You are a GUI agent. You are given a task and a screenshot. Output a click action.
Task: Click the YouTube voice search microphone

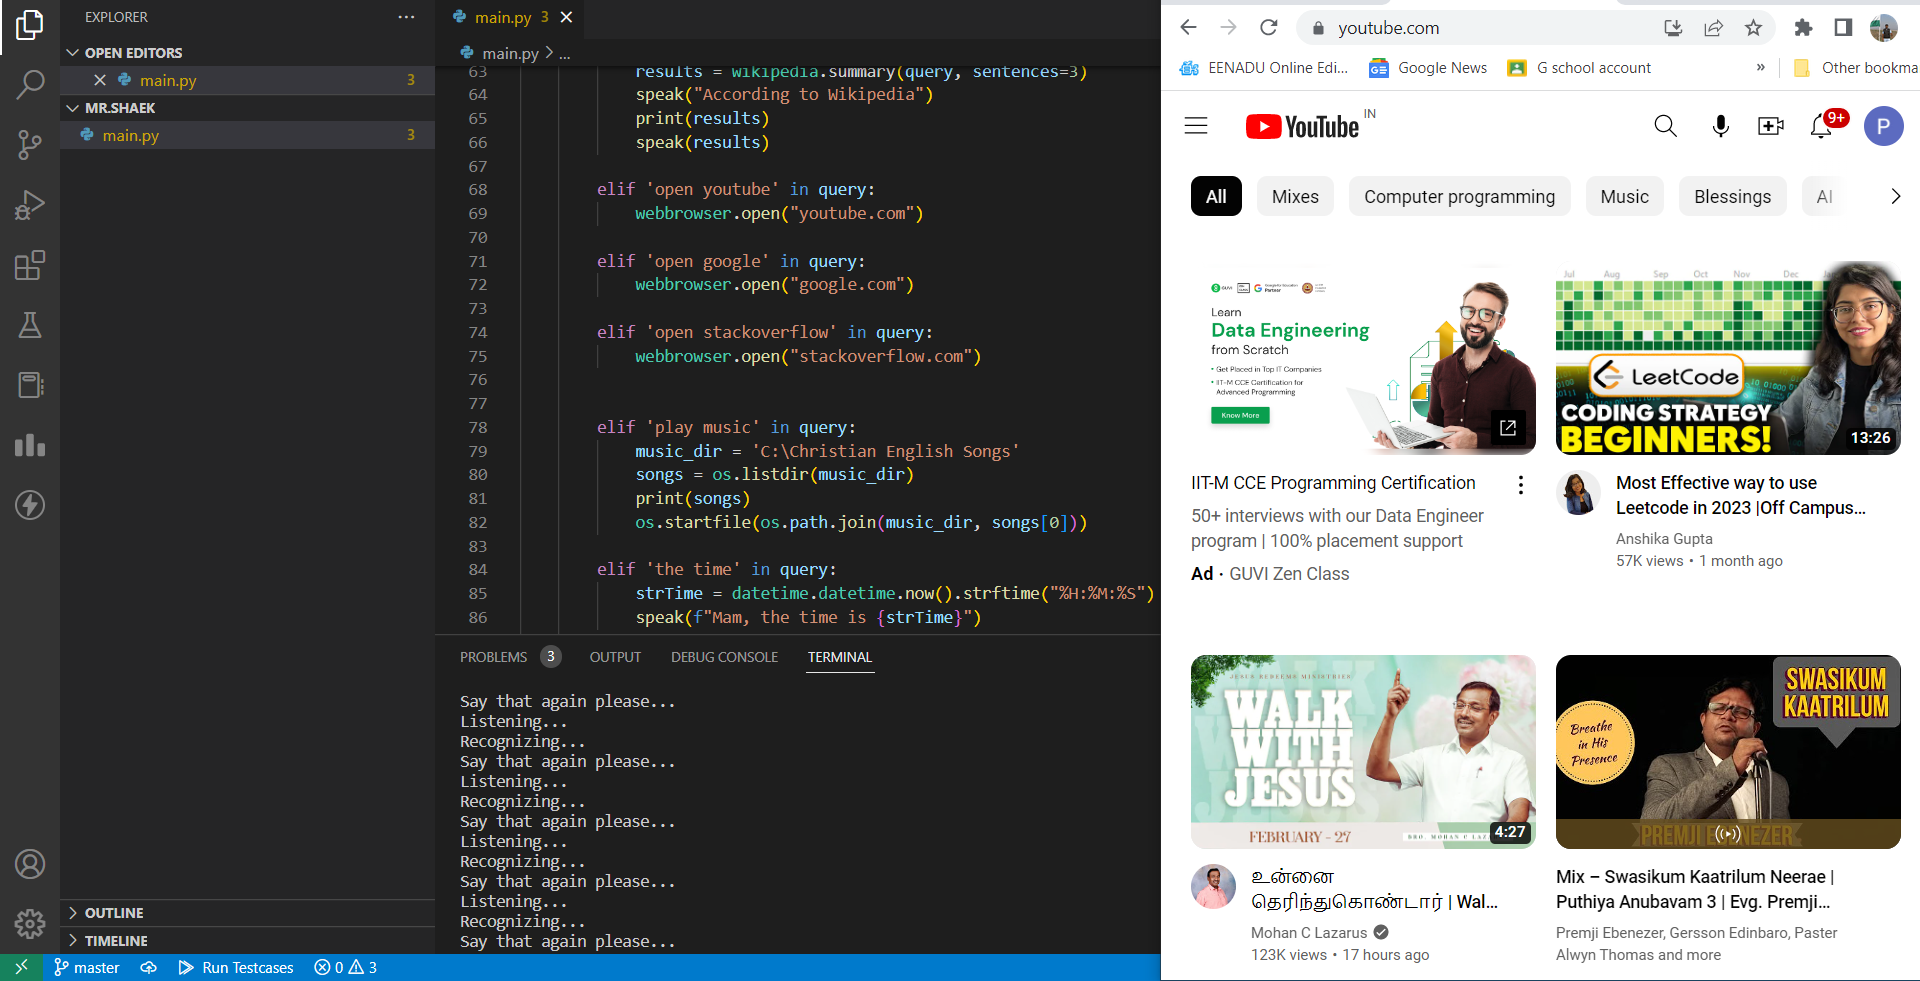pos(1720,126)
